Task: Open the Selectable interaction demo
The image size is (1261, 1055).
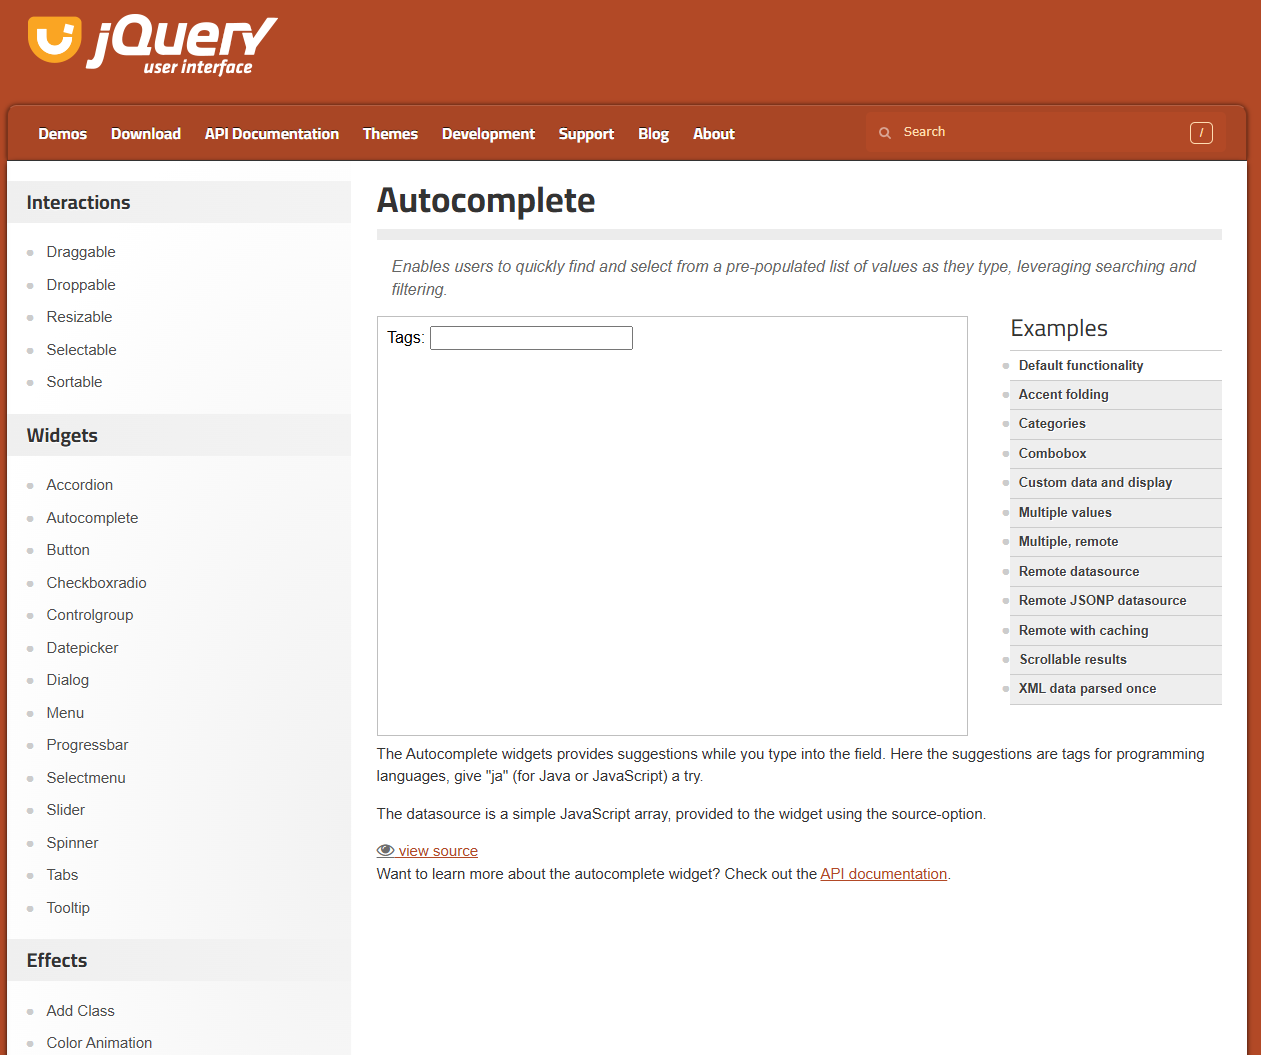Action: point(81,350)
